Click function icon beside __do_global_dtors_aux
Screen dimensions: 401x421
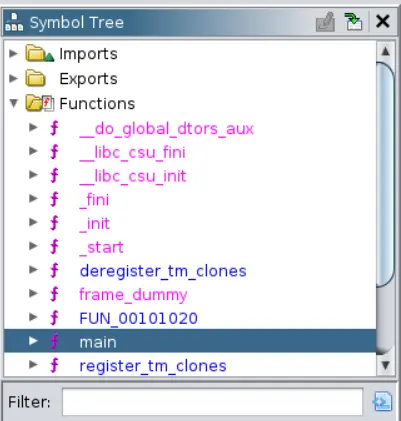click(x=54, y=128)
